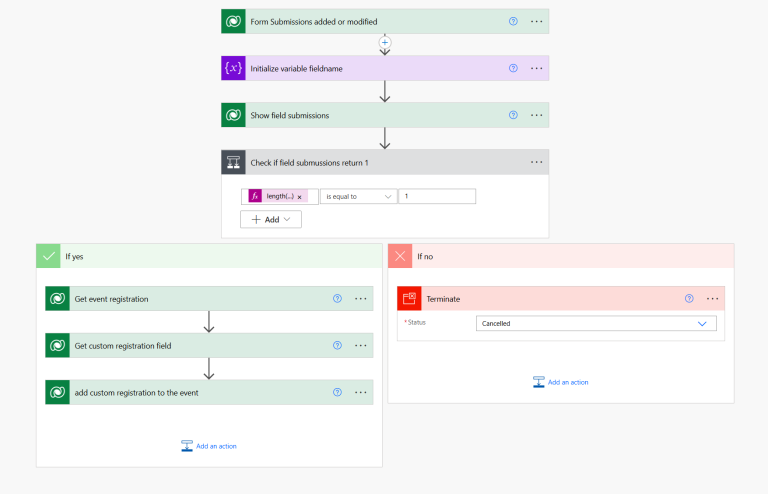Click help icon on Show field submissions
Viewport: 768px width, 494px height.
pyautogui.click(x=513, y=115)
